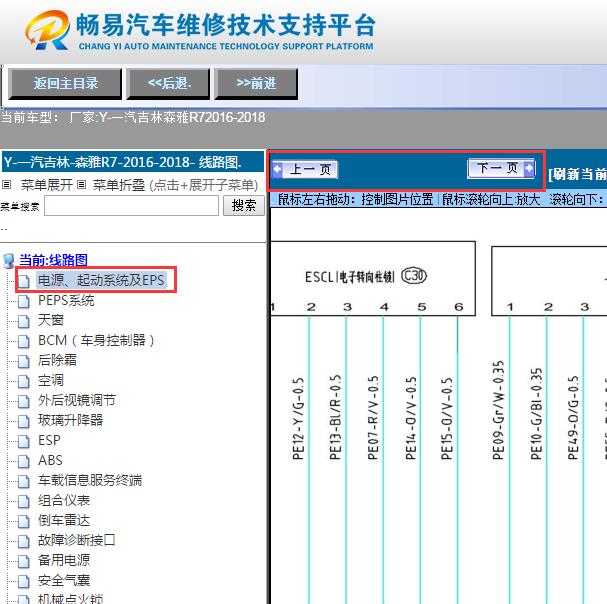
Task: Go forward with the >>前进 button
Action: (x=256, y=84)
